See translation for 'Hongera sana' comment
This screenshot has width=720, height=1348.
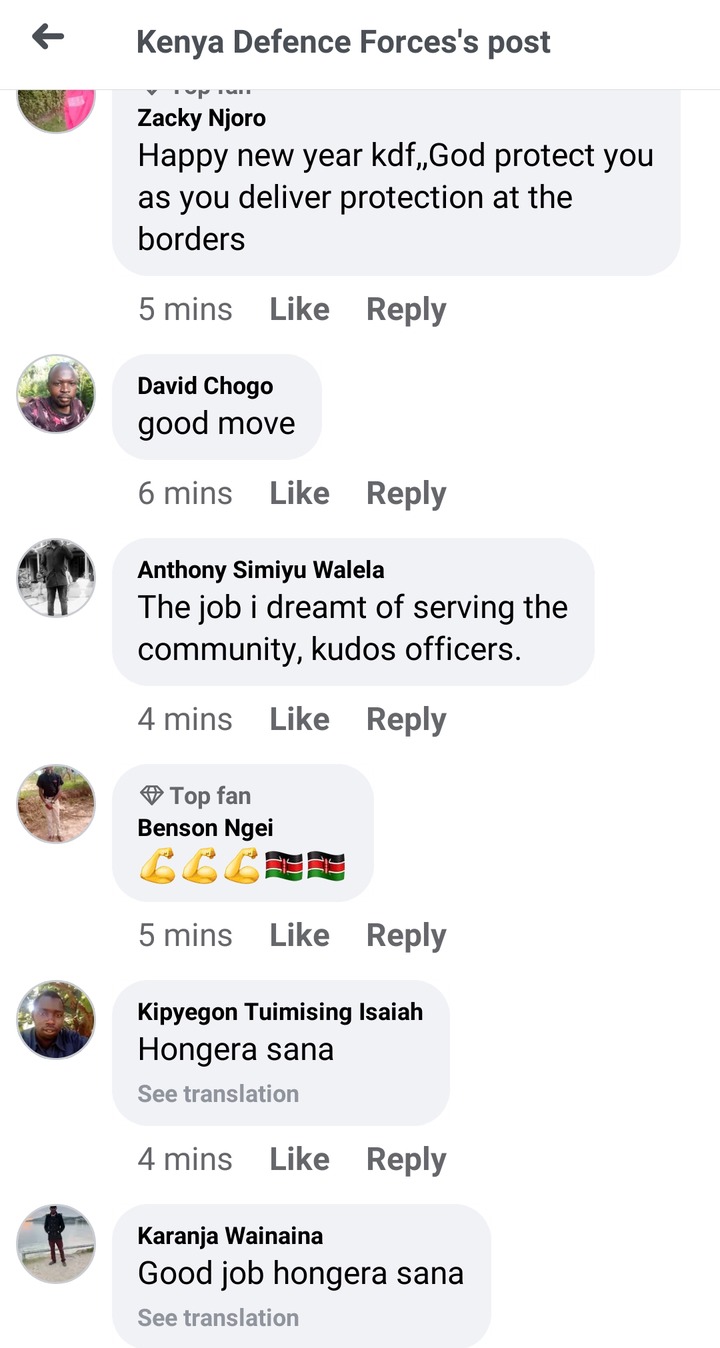tap(218, 1094)
